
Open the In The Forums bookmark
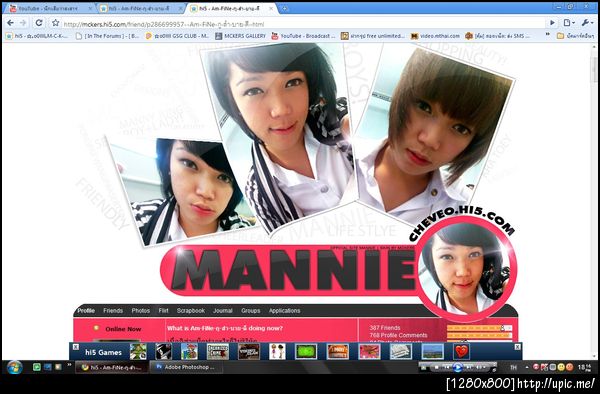(x=108, y=36)
